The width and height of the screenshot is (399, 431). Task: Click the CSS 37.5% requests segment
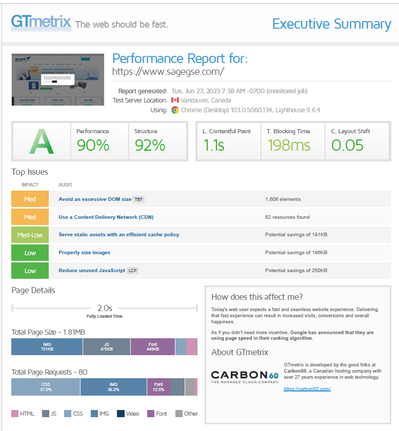[x=46, y=387]
